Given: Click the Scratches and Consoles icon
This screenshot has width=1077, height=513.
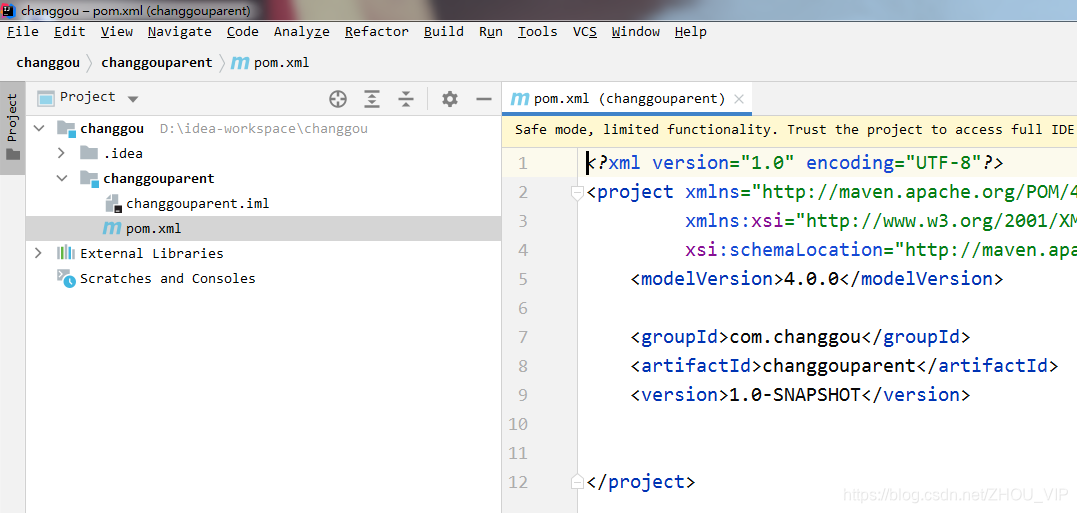Looking at the screenshot, I should tap(66, 278).
